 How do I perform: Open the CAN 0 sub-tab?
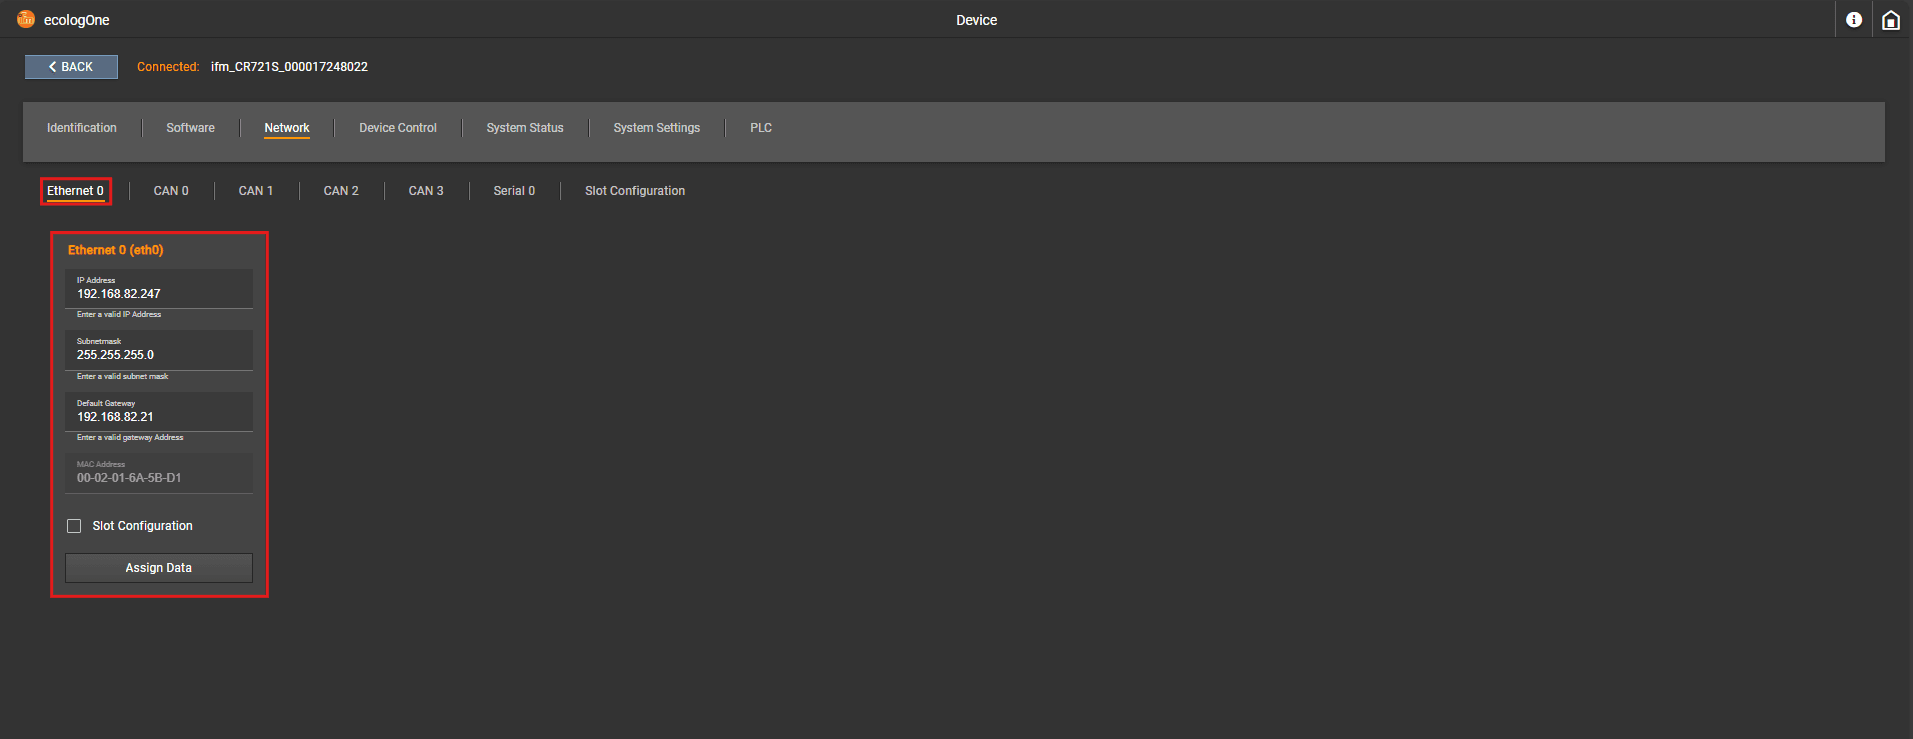pyautogui.click(x=171, y=191)
